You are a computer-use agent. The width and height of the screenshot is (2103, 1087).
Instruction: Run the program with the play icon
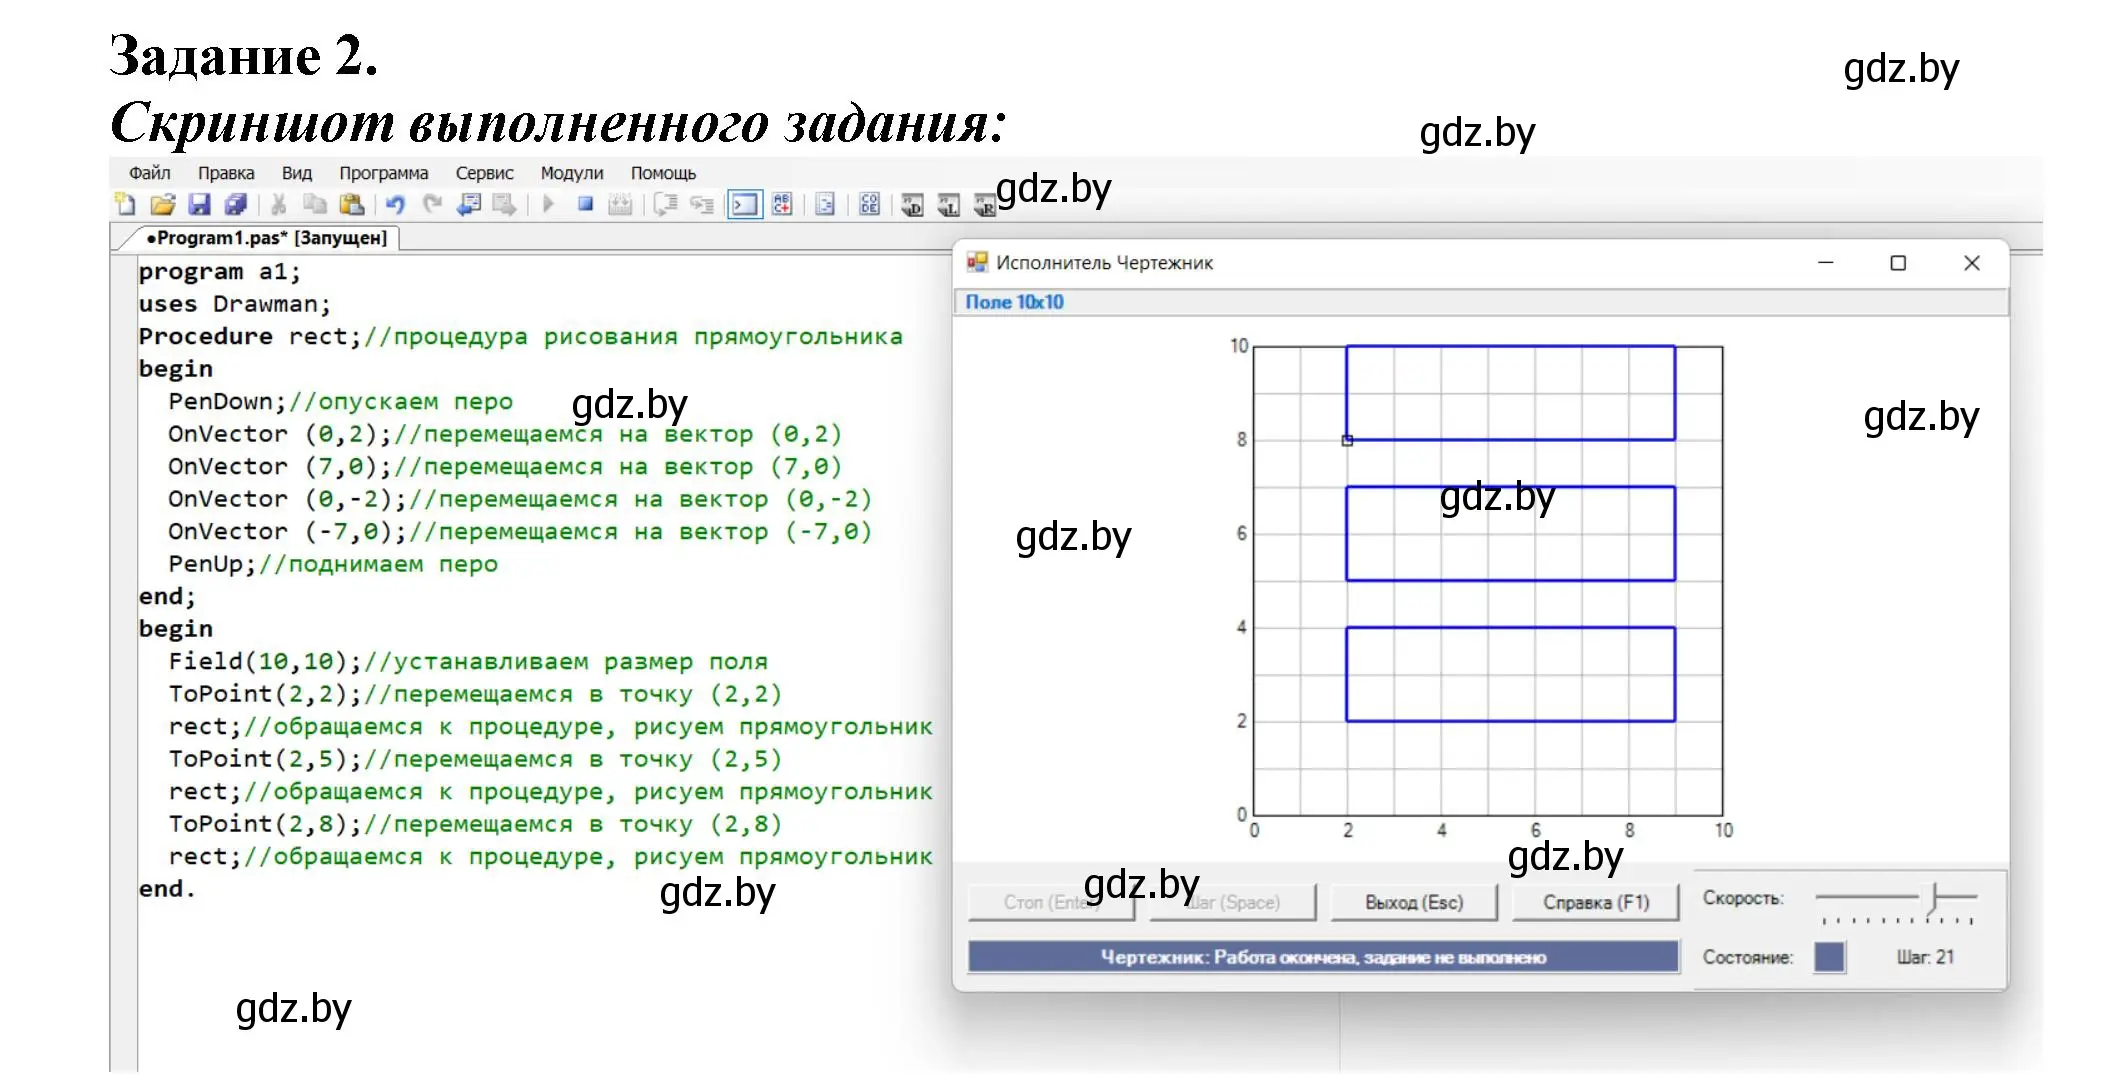tap(548, 205)
